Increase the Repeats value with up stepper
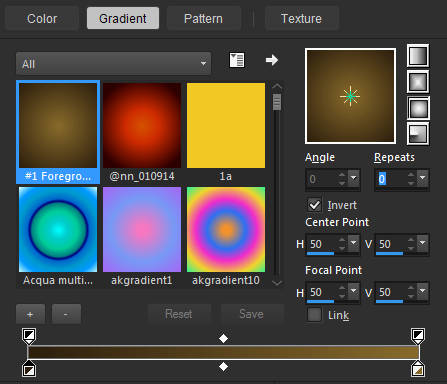 tap(411, 175)
